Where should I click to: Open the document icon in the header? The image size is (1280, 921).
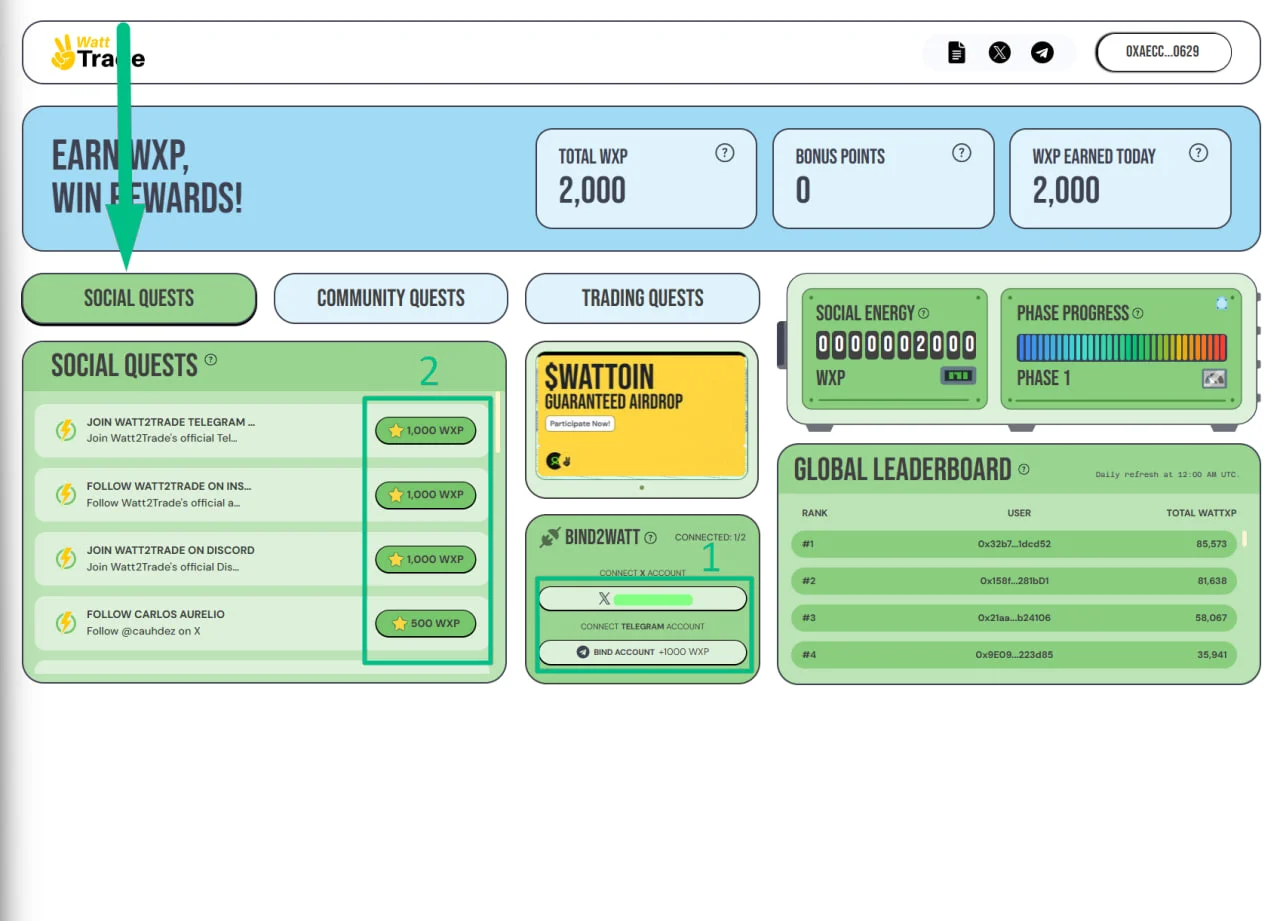(957, 53)
